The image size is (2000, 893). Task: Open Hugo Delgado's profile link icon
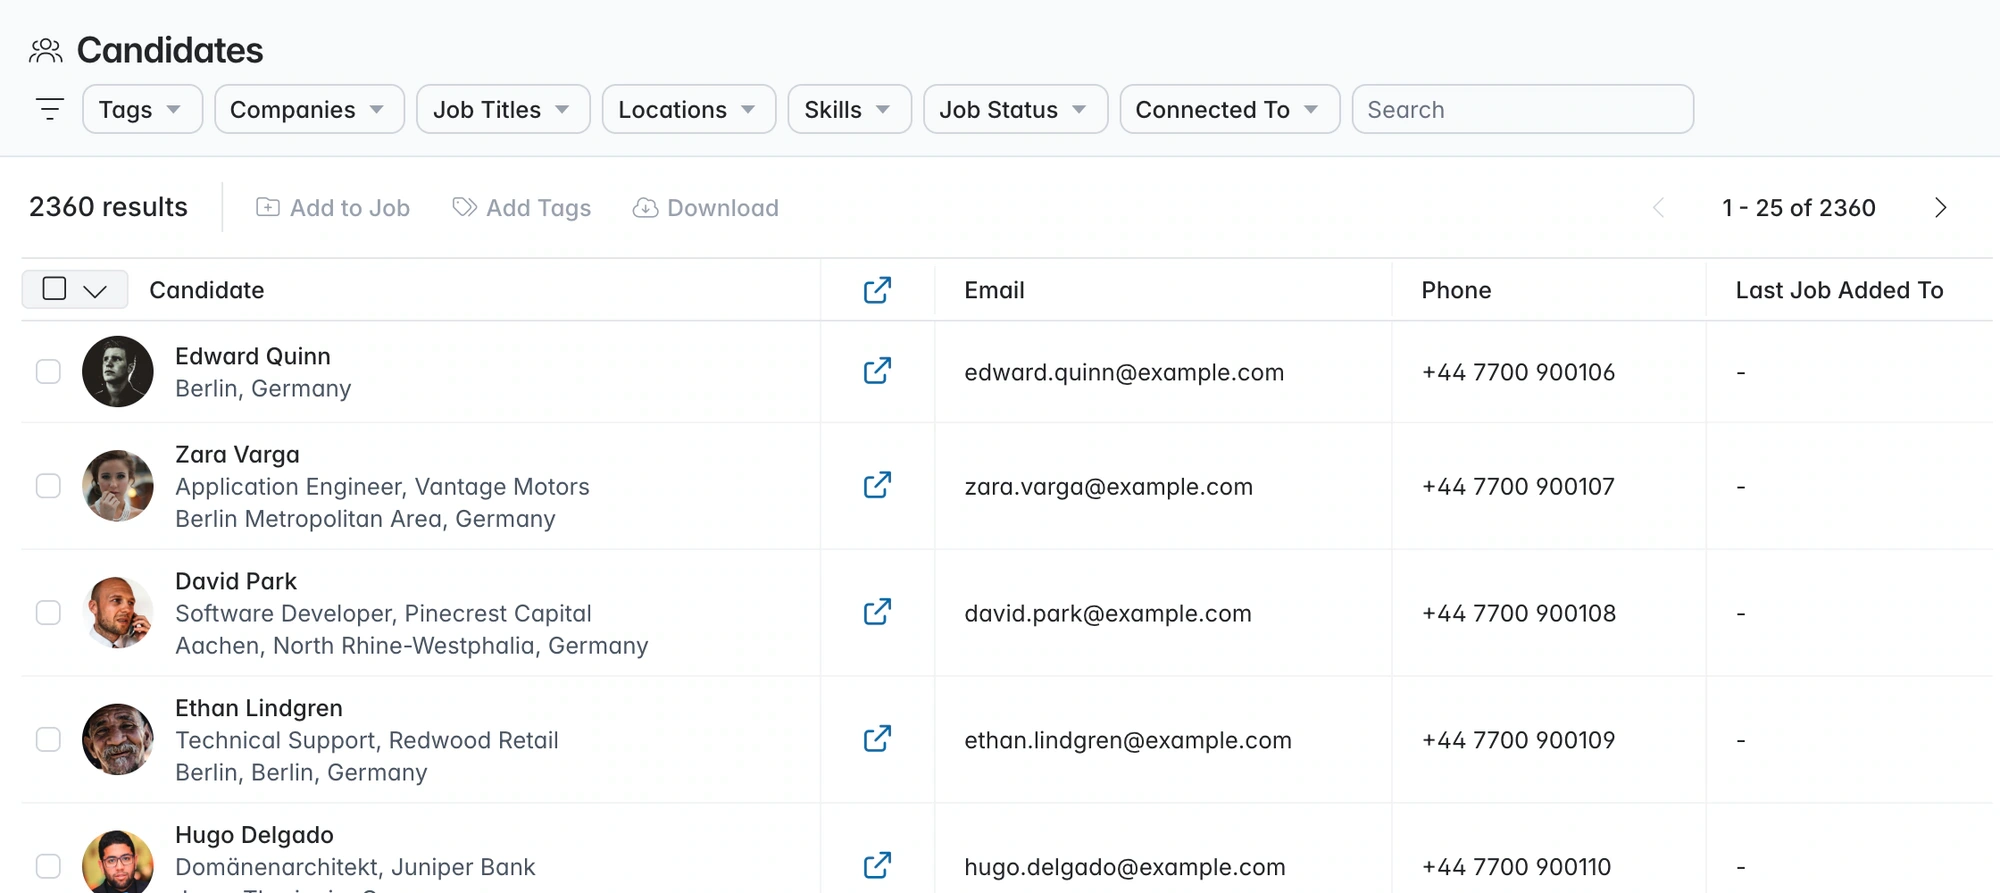point(877,866)
